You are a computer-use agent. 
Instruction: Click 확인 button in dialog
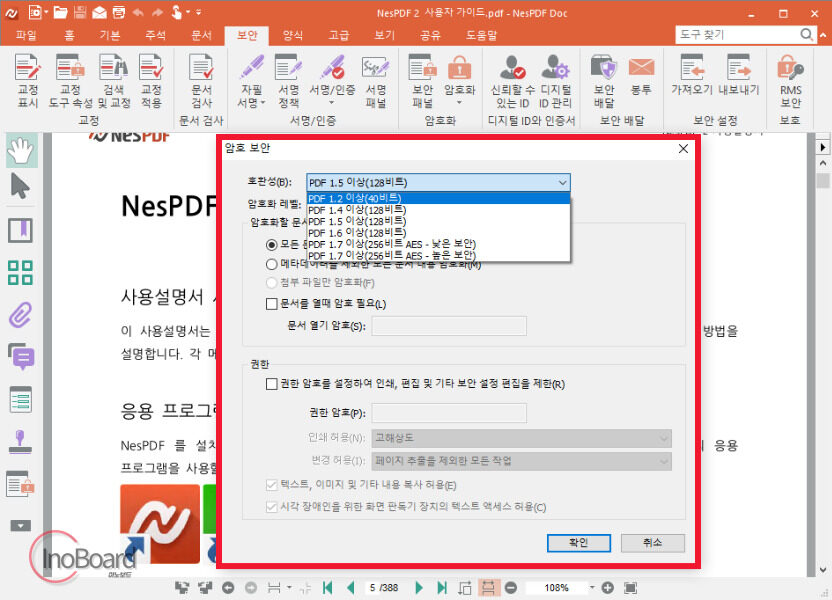[579, 543]
